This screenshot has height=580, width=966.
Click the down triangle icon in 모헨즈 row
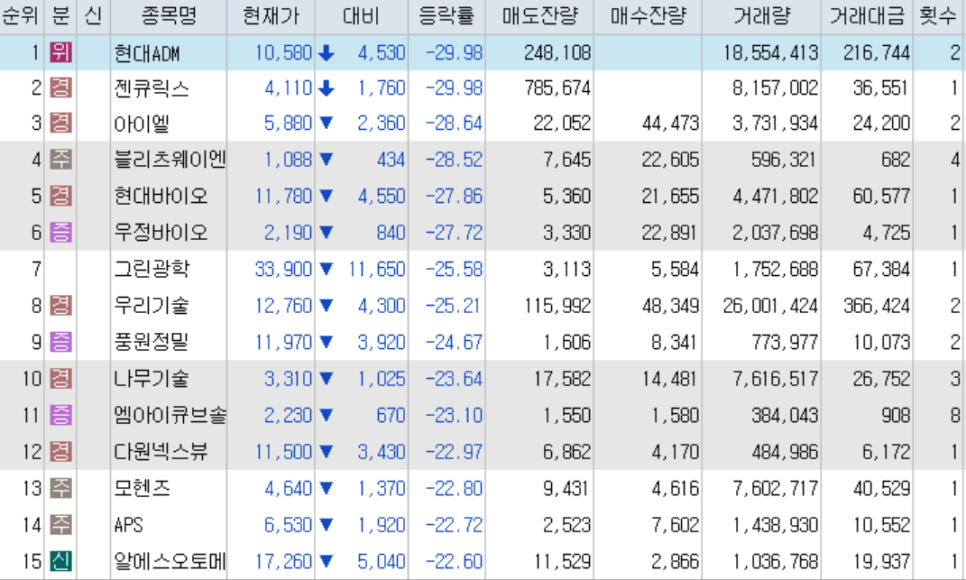pyautogui.click(x=326, y=488)
